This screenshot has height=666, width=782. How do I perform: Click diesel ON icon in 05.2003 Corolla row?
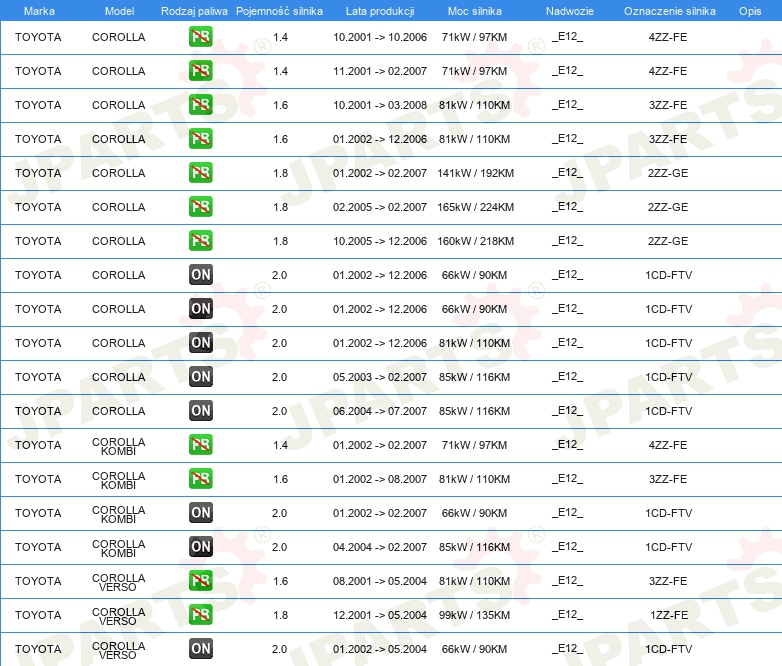pos(200,377)
